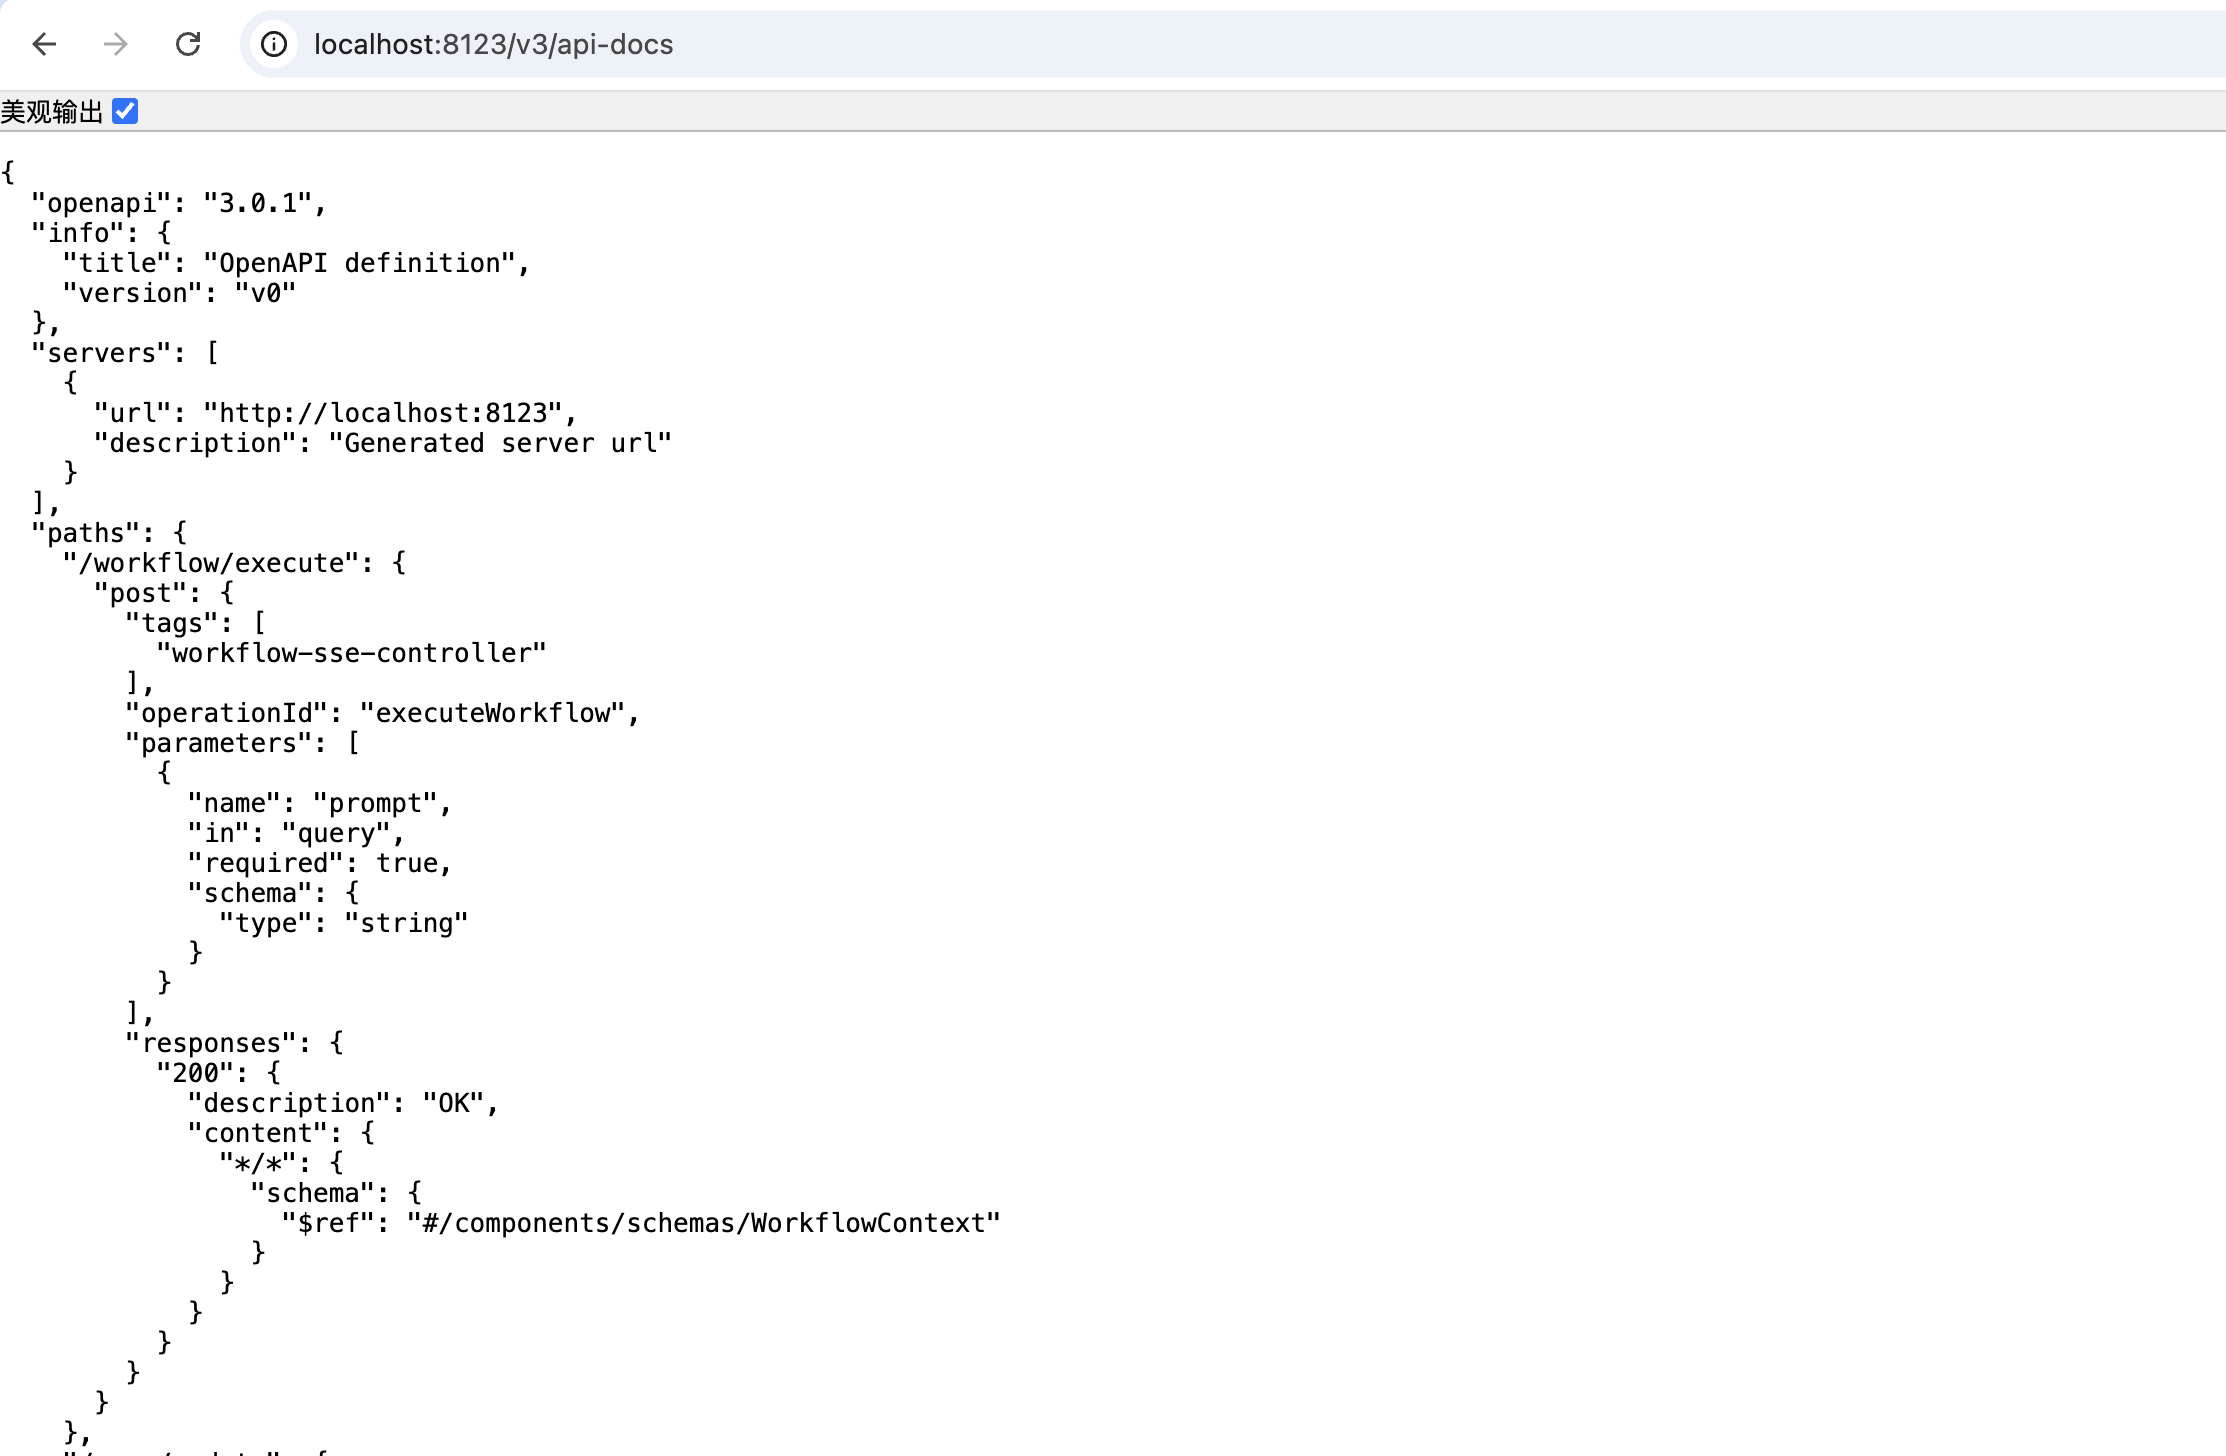Click the "required" true value
The height and width of the screenshot is (1456, 2226).
tap(407, 864)
